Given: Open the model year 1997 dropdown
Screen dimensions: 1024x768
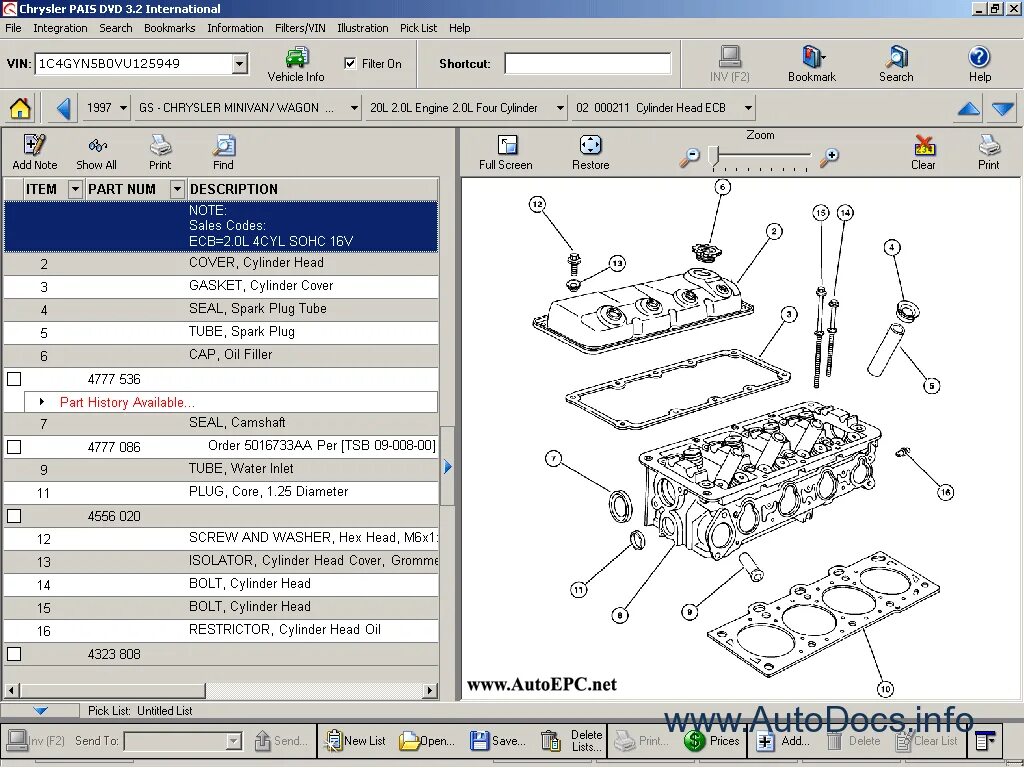Looking at the screenshot, I should (x=123, y=108).
